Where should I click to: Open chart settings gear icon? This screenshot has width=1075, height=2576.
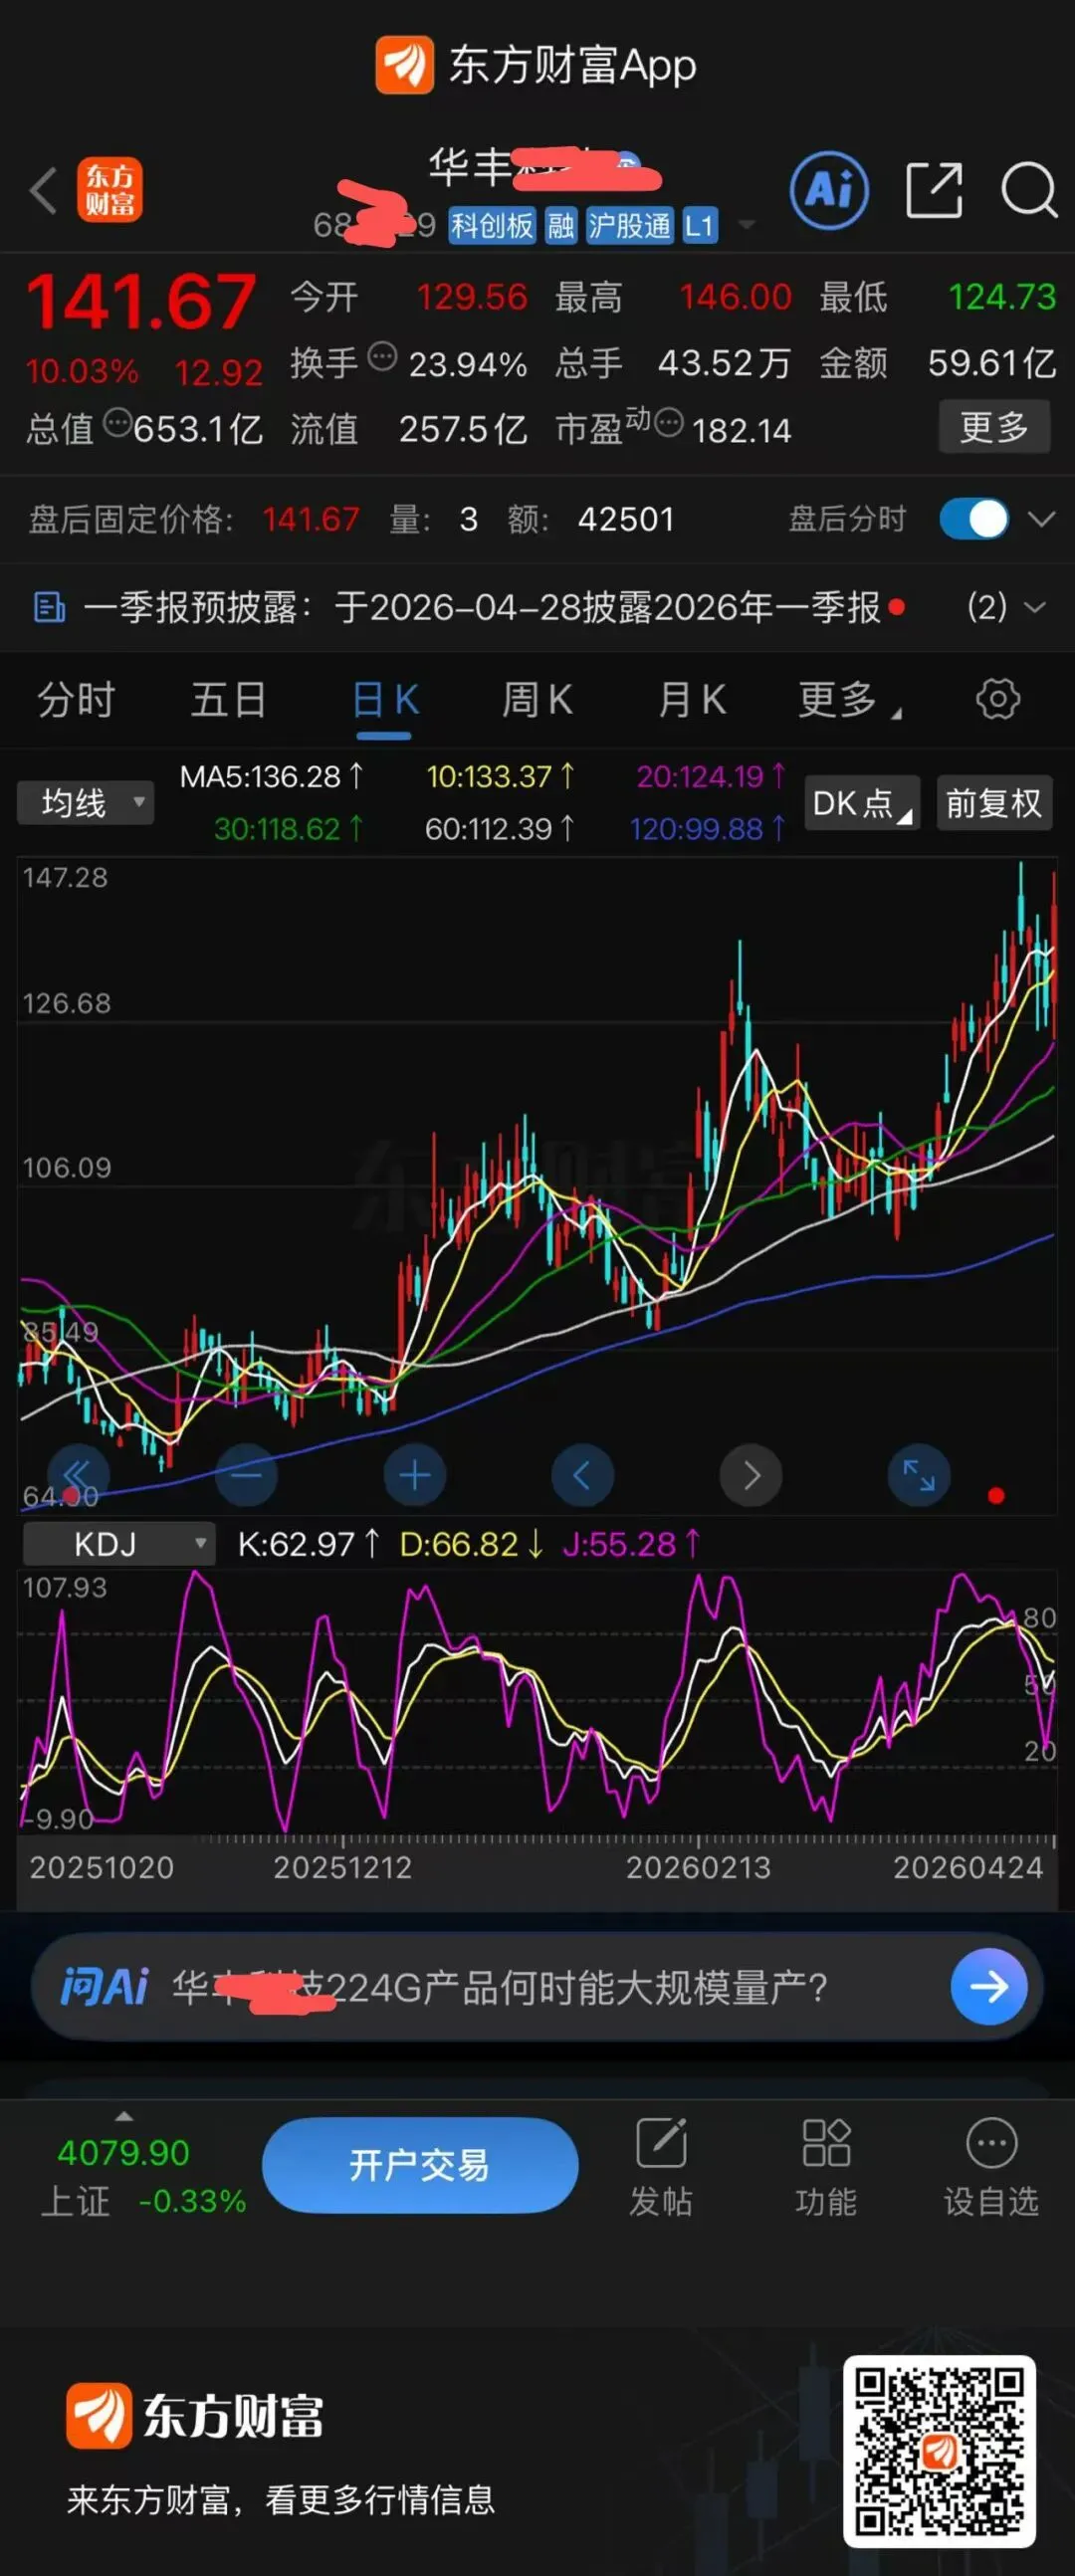[997, 698]
